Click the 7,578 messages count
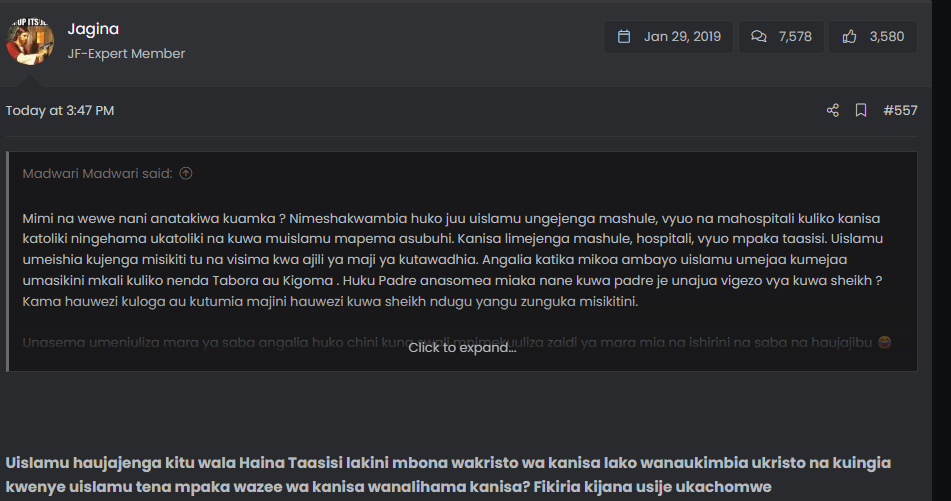The image size is (951, 501). (x=791, y=37)
